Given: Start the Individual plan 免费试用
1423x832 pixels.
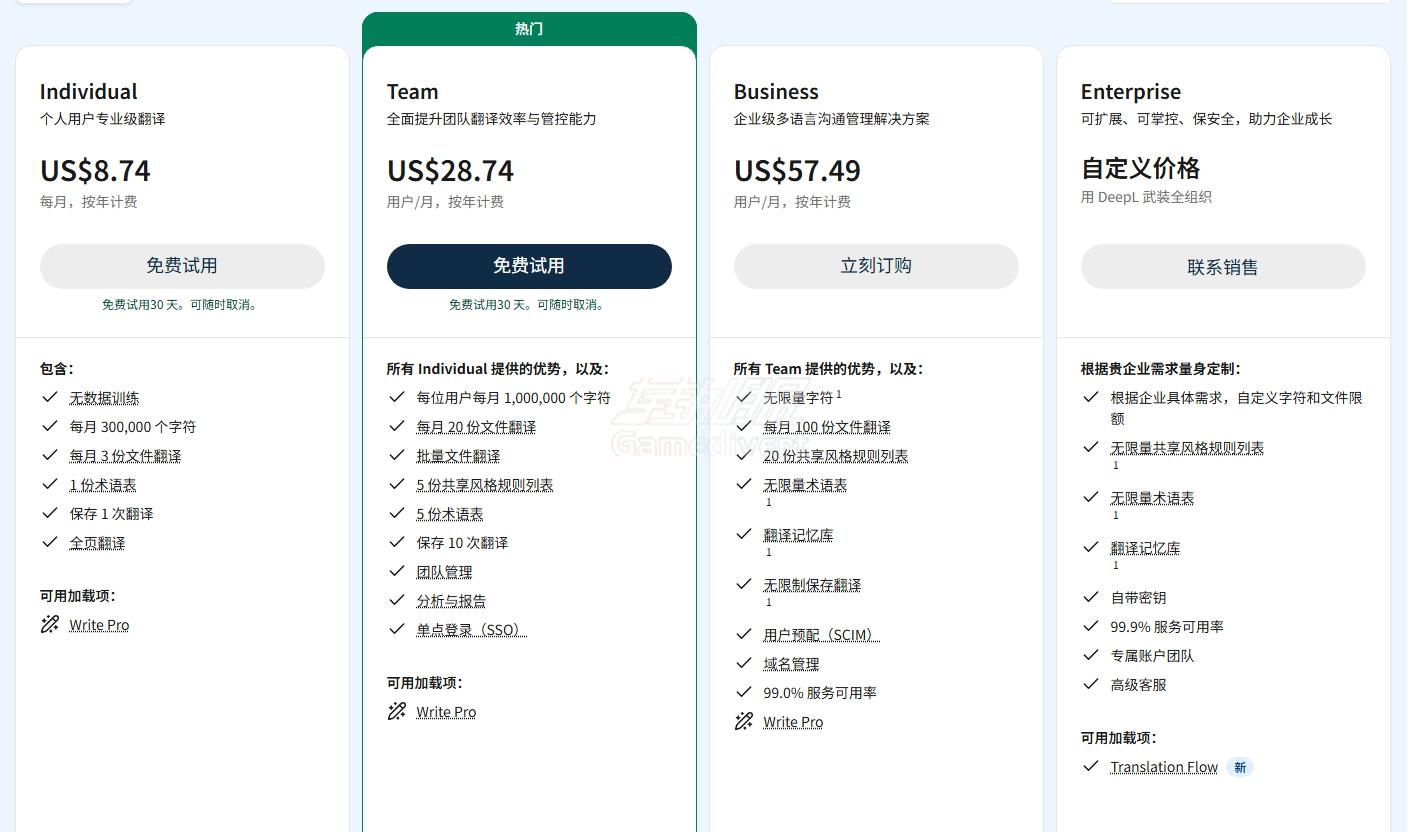Looking at the screenshot, I should 182,266.
